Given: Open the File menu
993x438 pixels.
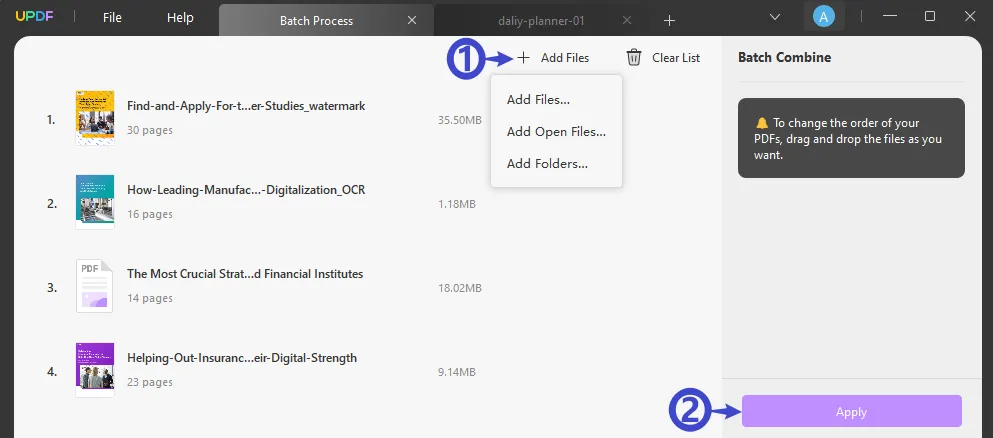Looking at the screenshot, I should [112, 18].
